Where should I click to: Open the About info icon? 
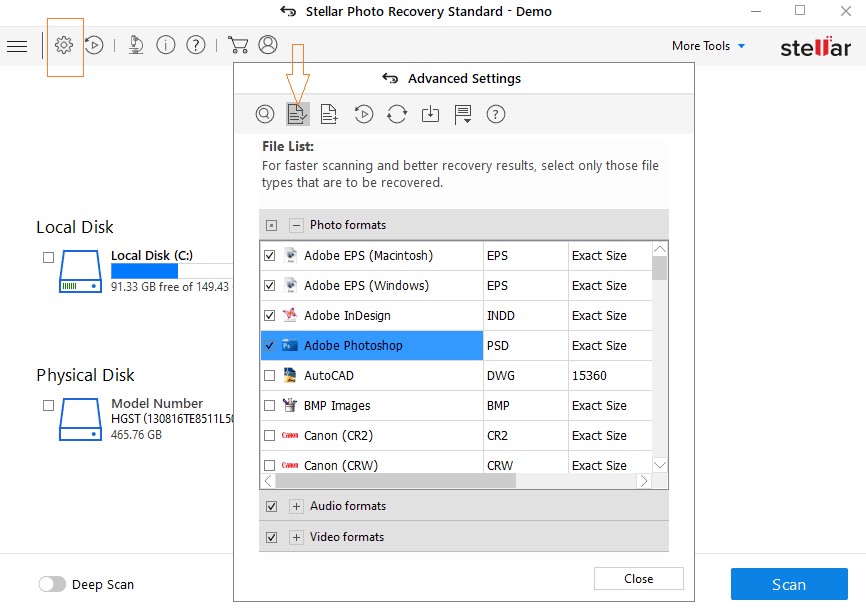[x=166, y=45]
